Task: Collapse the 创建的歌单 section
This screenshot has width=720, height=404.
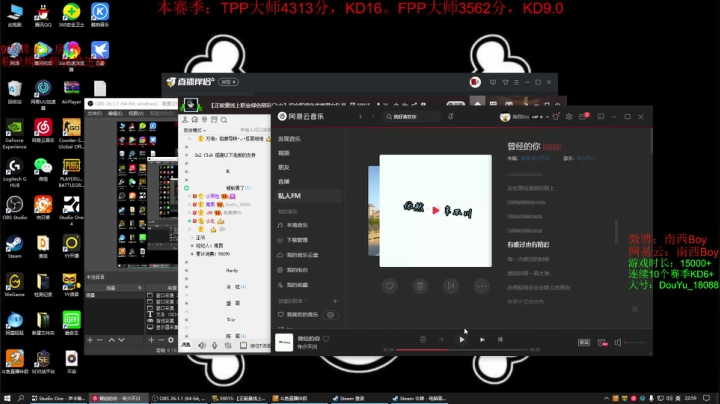Action: pos(292,301)
